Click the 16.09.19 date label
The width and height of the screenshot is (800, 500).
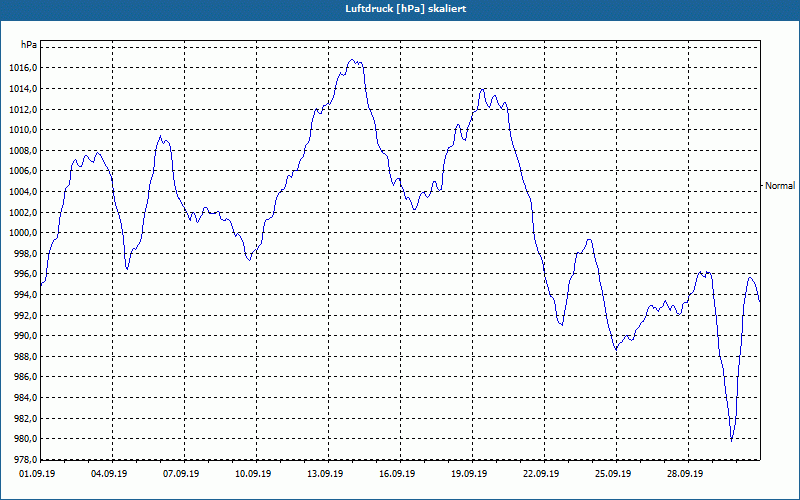point(397,473)
